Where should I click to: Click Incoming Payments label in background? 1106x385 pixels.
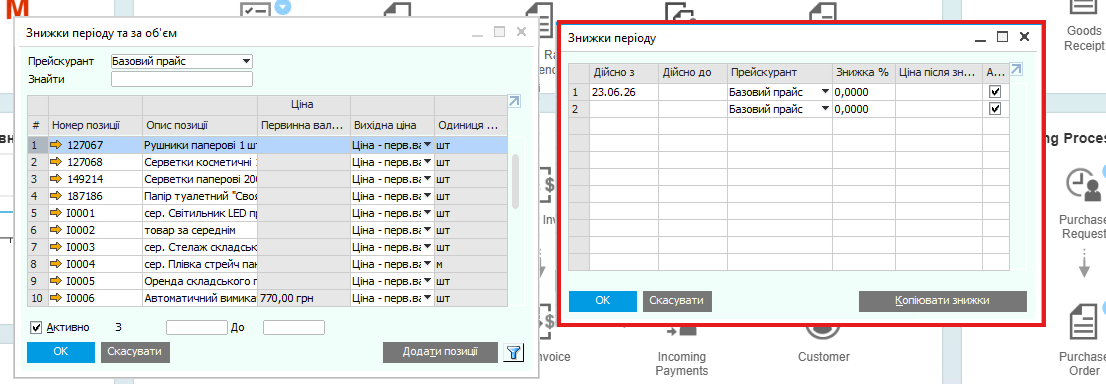point(681,363)
